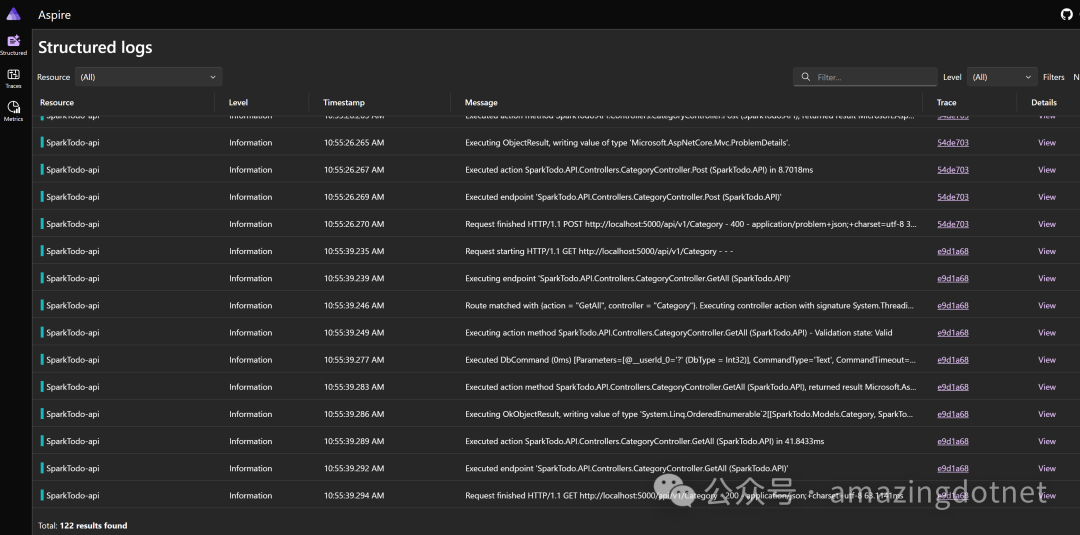Select message 'Executing action method ... Validation state: Valid'
This screenshot has height=535, width=1080.
point(678,333)
